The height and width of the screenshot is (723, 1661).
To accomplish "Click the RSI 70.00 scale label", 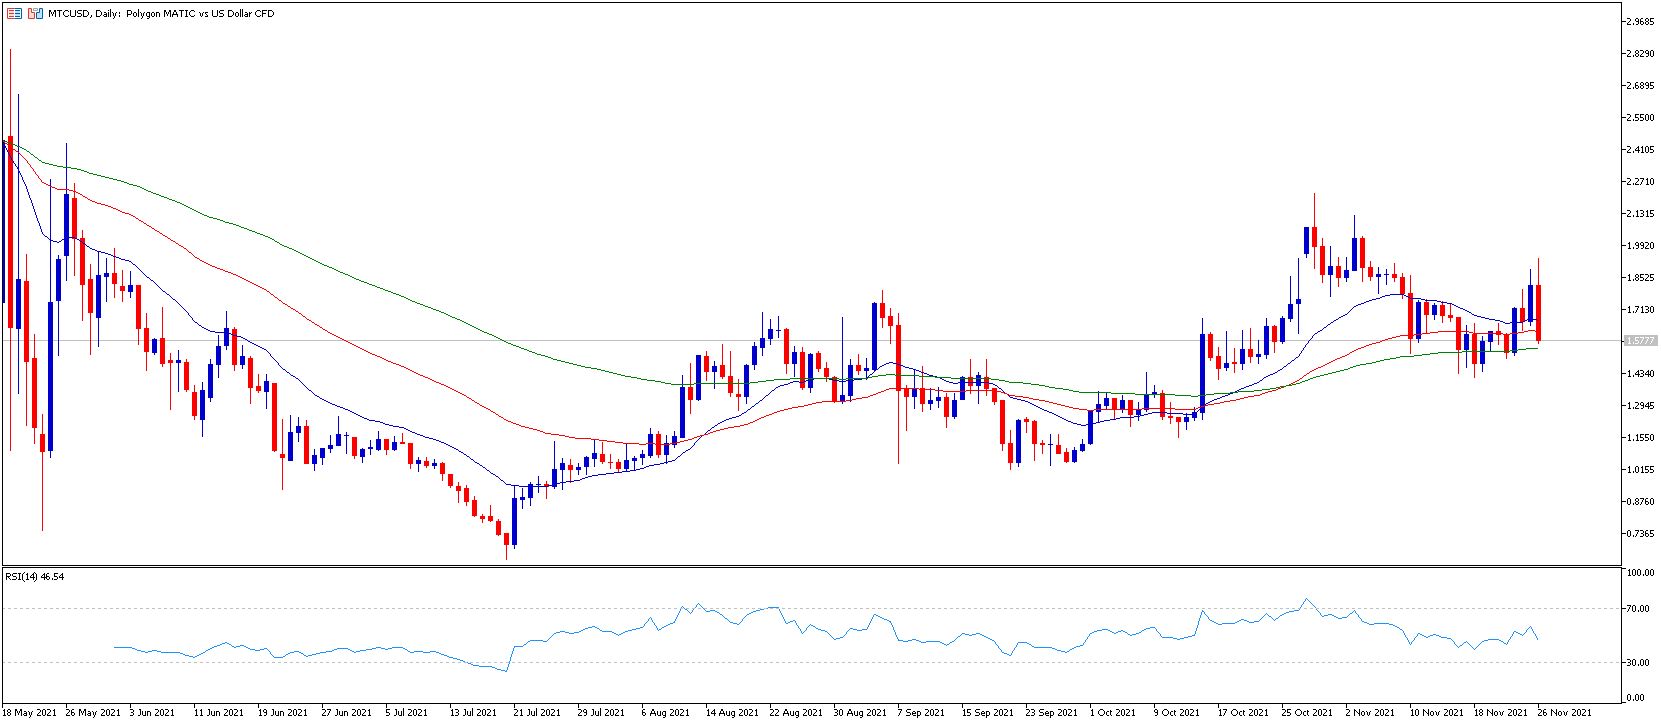I will pos(1638,608).
